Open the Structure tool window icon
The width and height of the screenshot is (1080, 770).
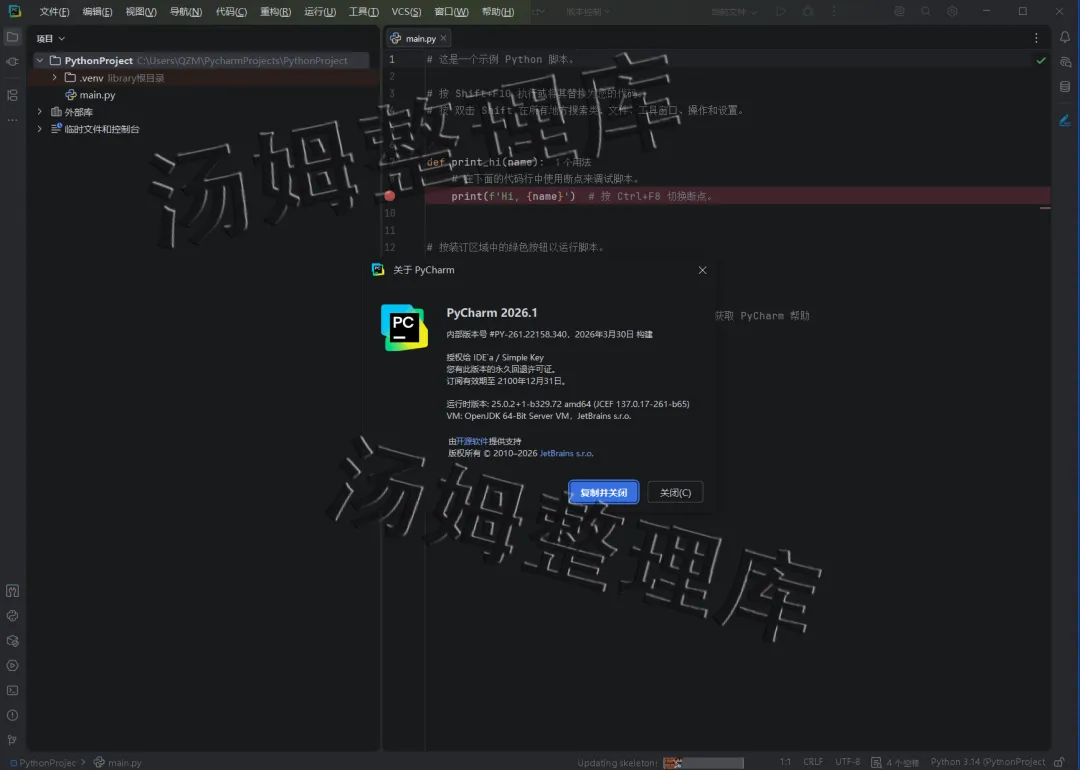(x=12, y=95)
